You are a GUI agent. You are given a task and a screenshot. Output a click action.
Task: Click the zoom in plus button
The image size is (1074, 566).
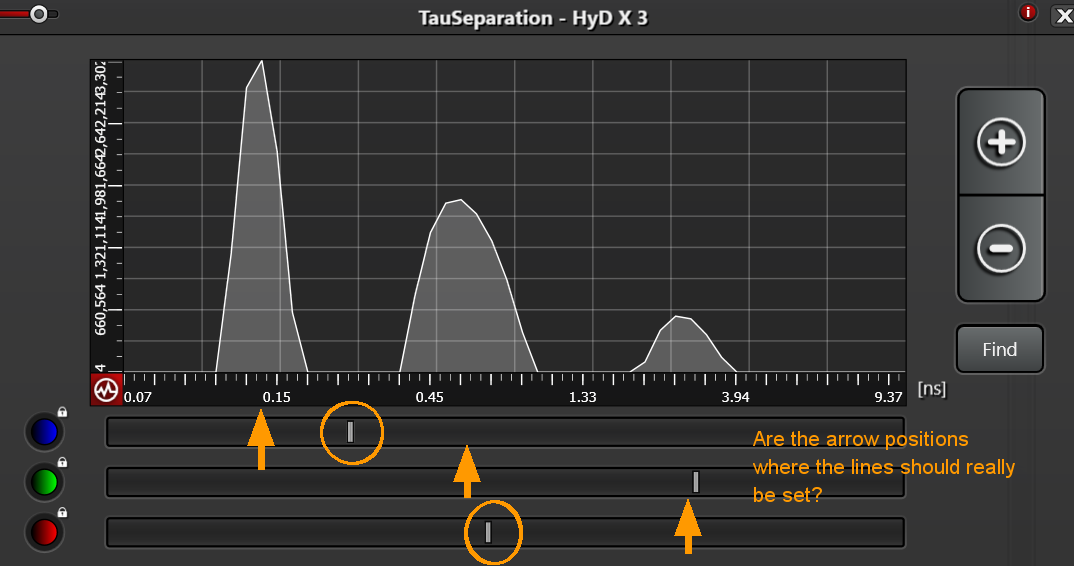[x=1000, y=143]
